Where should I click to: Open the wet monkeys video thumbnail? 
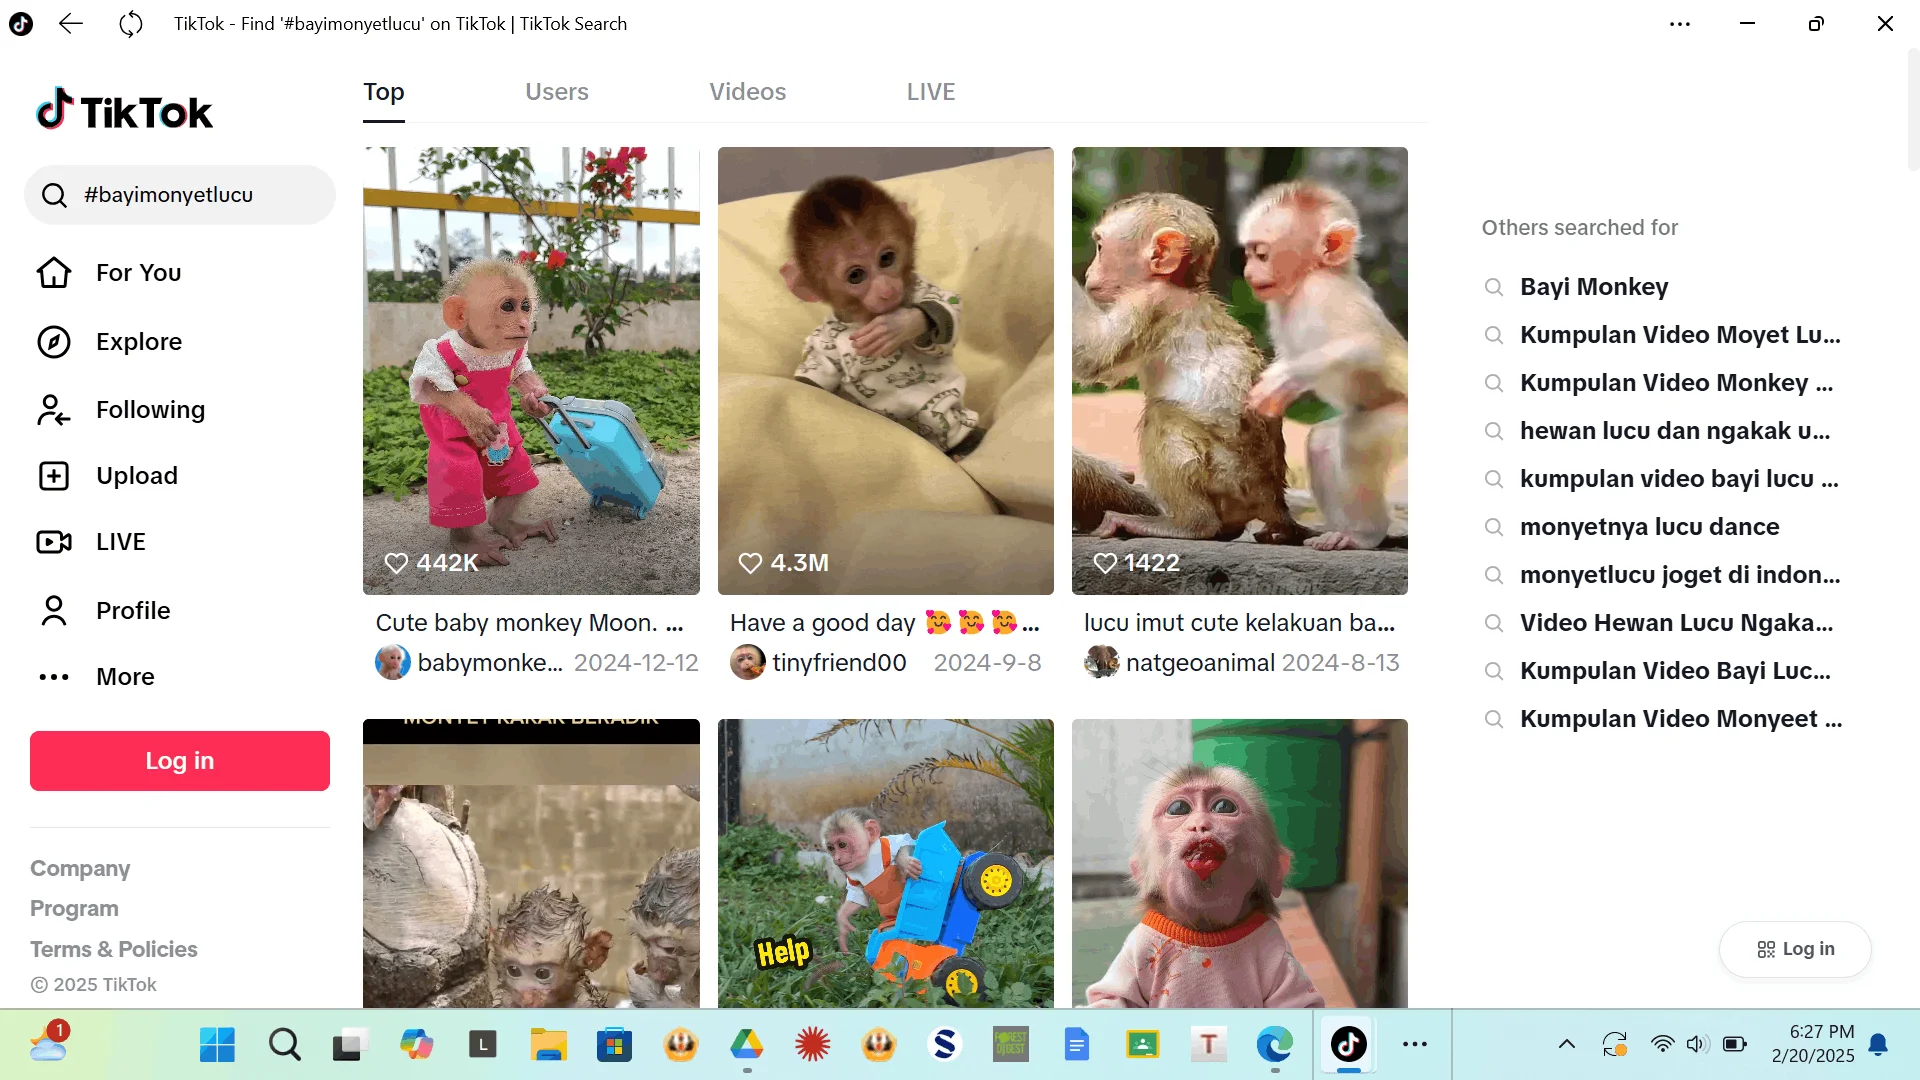[531, 863]
